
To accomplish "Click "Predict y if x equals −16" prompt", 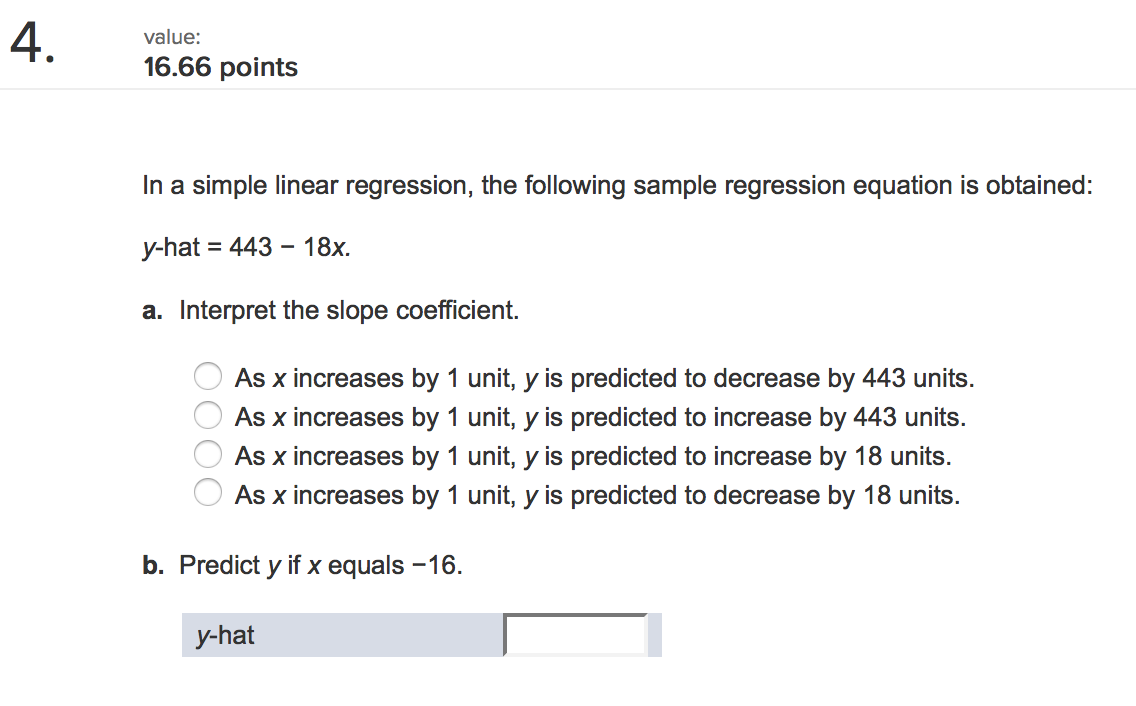I will point(321,565).
